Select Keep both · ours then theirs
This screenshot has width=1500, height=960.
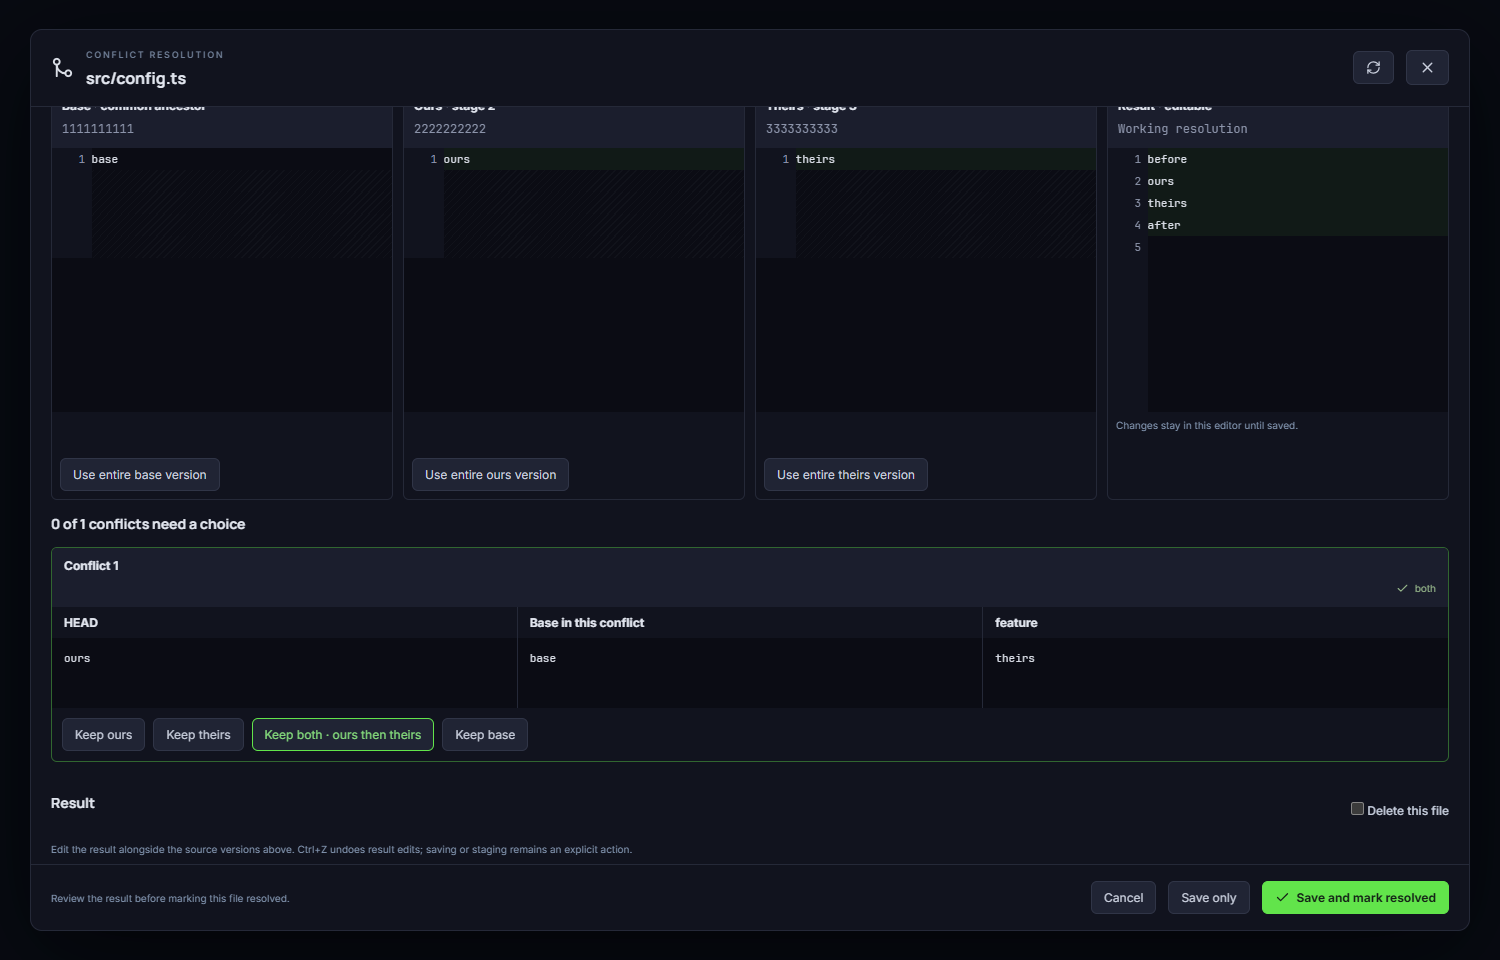point(343,735)
